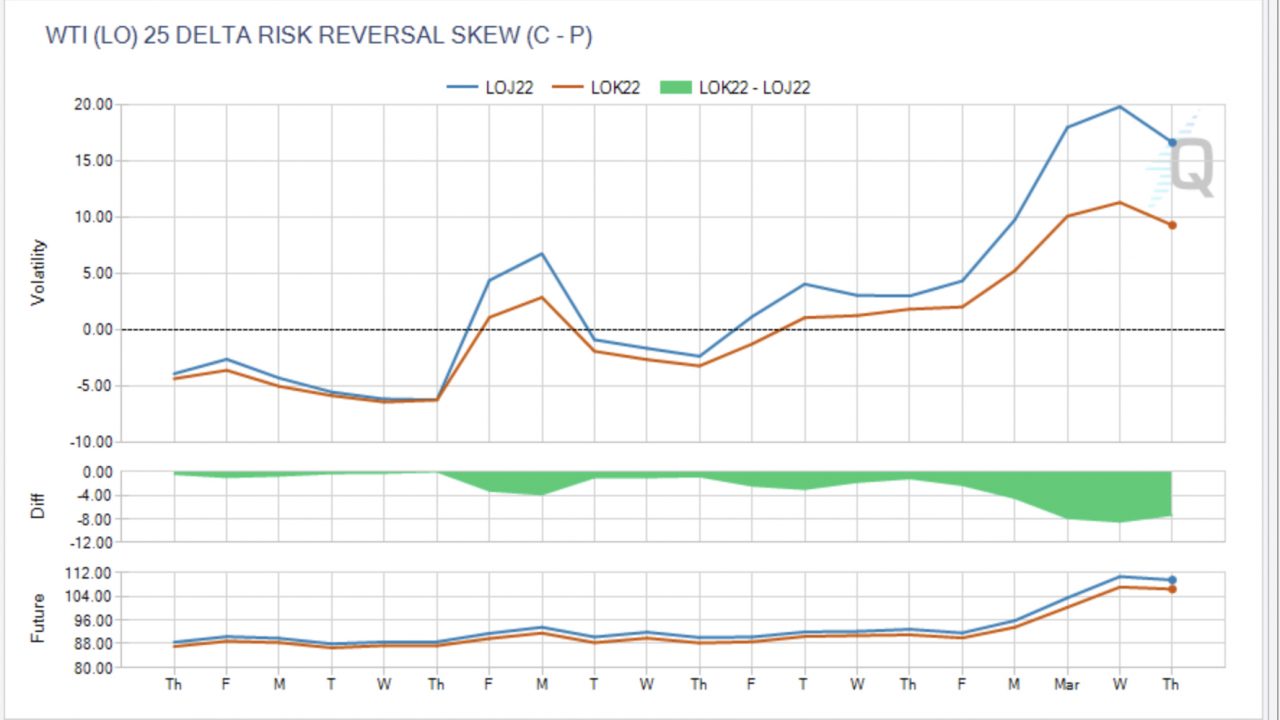Click the blue endpoint marker in the Future chart
Viewport: 1280px width, 720px height.
coord(1172,580)
